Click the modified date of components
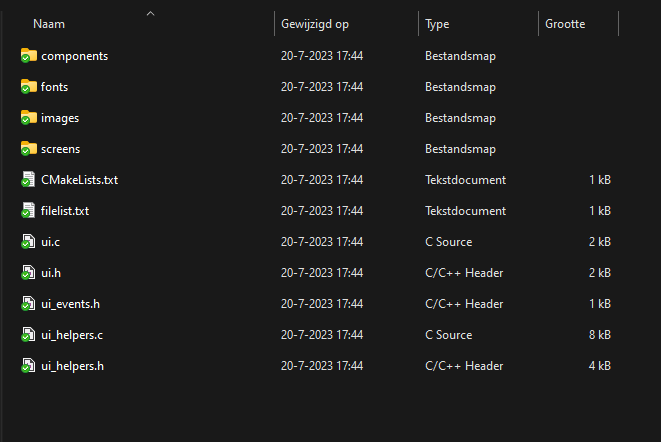This screenshot has height=442, width=661. 322,56
